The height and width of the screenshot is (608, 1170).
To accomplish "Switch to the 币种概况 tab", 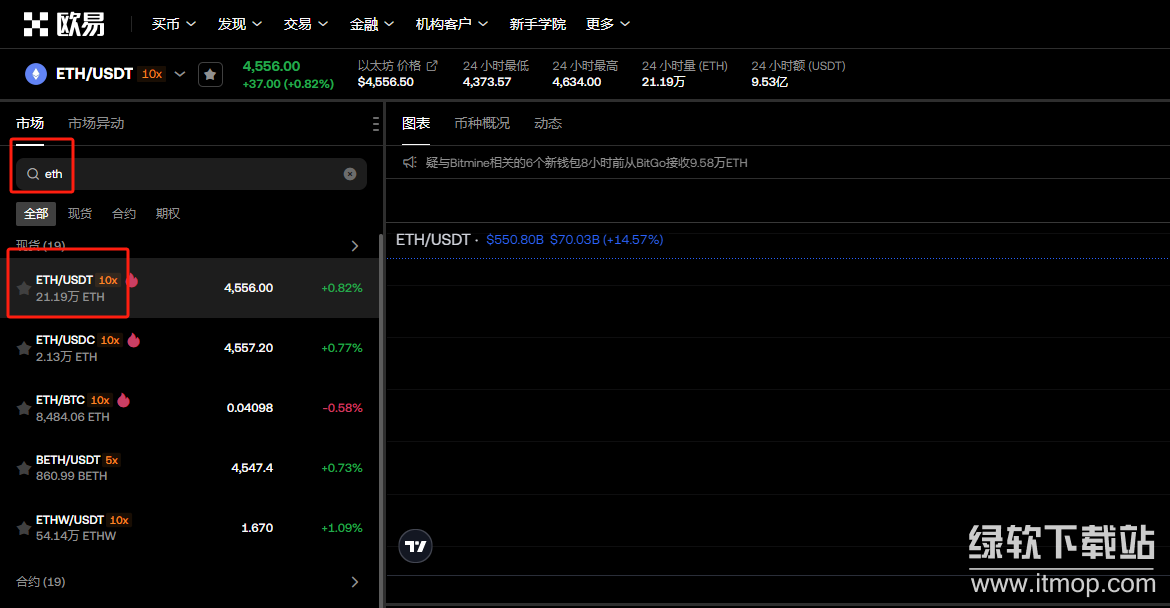I will tap(482, 123).
